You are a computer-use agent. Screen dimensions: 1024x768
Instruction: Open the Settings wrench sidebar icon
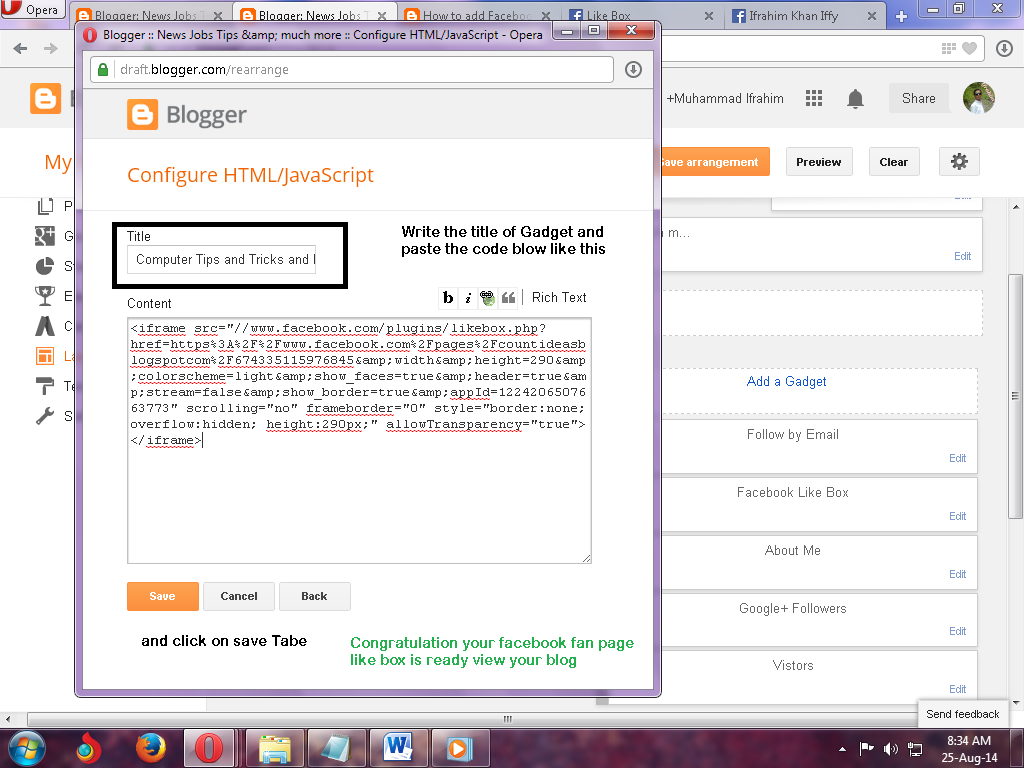tap(45, 416)
